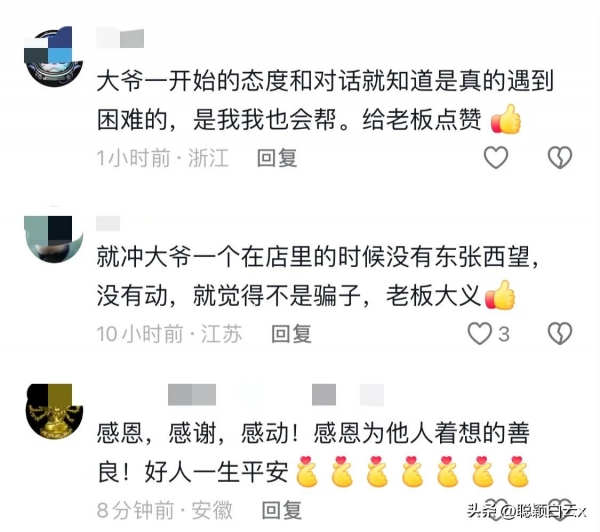The image size is (600, 532).
Task: Open blurred username above 就冲大爷 comment
Action: [x=108, y=223]
